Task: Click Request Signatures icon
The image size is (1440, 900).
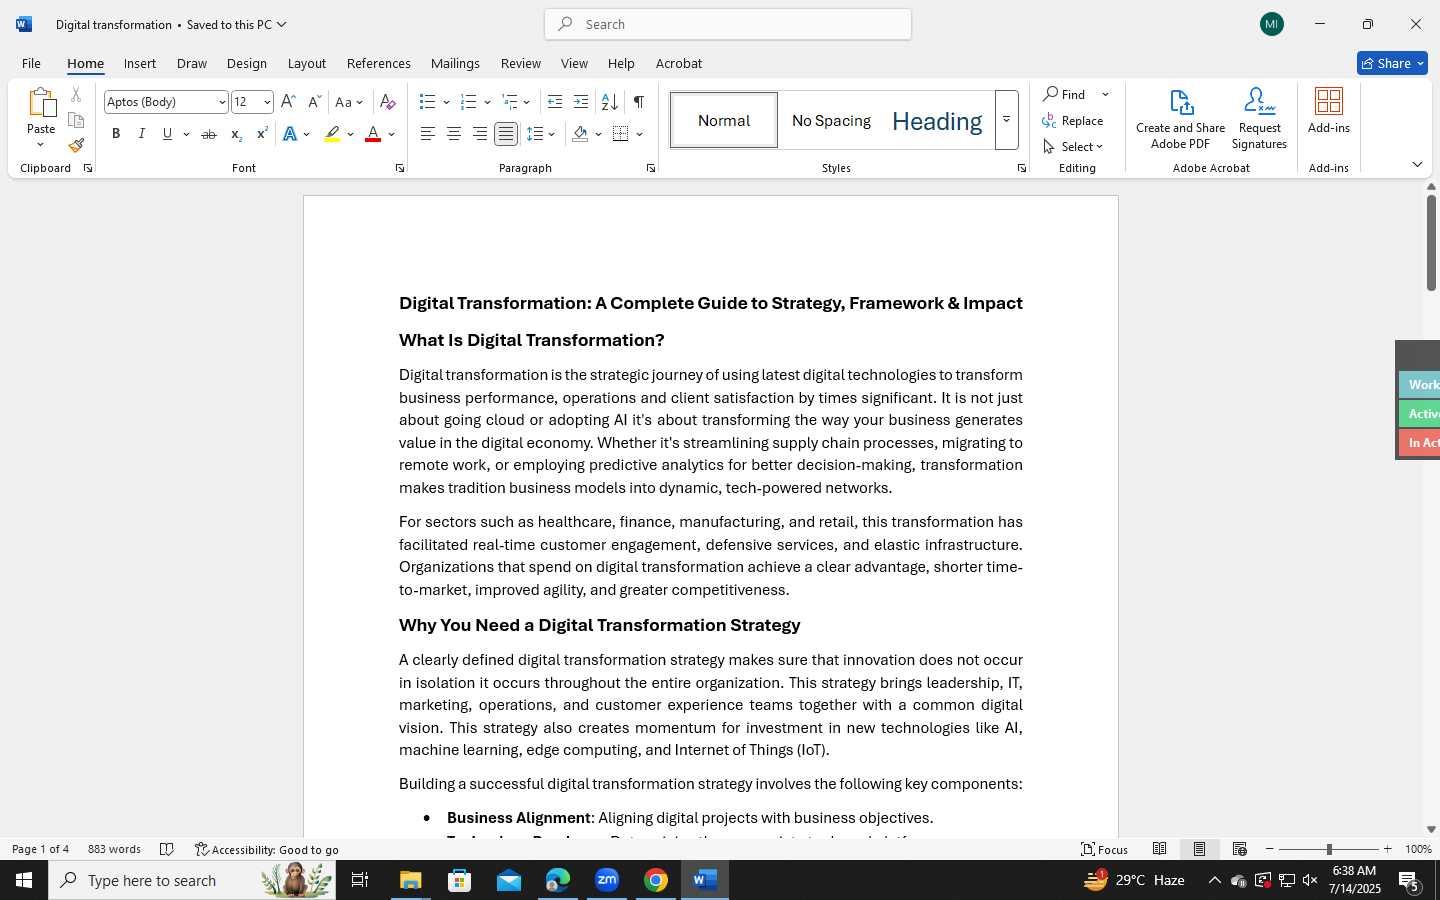Action: pos(1259,119)
